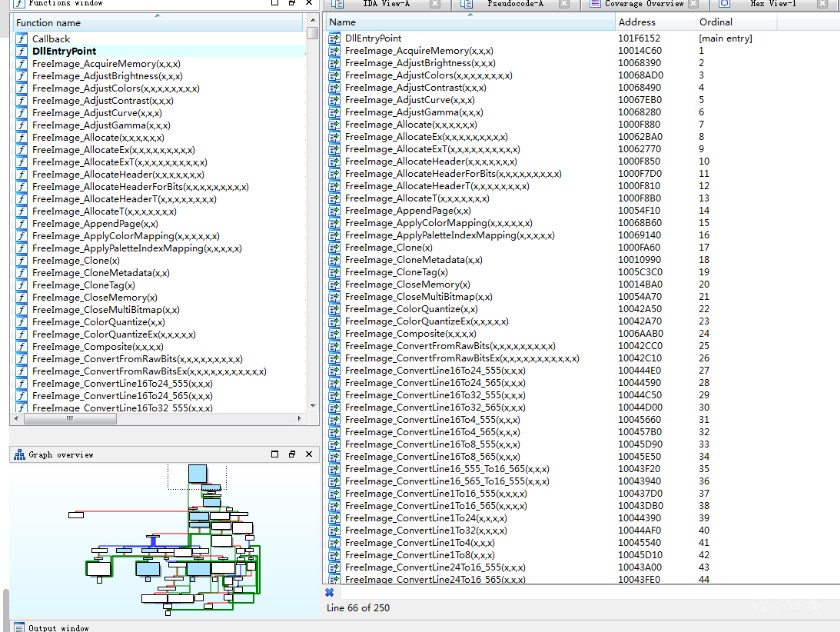Select FreeImage_CloneMetadata(x,x) in the exports list
840x632 pixels.
pyautogui.click(x=414, y=260)
